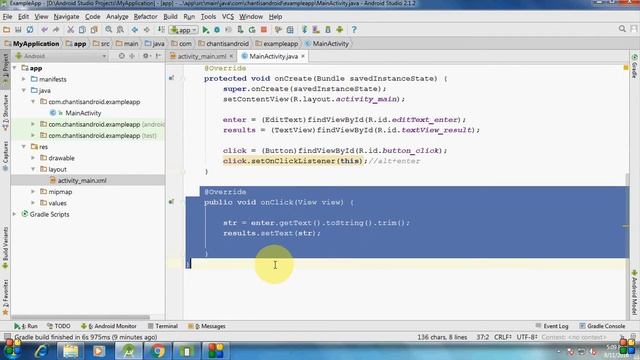This screenshot has width=640, height=360.
Task: Click the Chrome icon in the taskbar
Action: coord(157,351)
